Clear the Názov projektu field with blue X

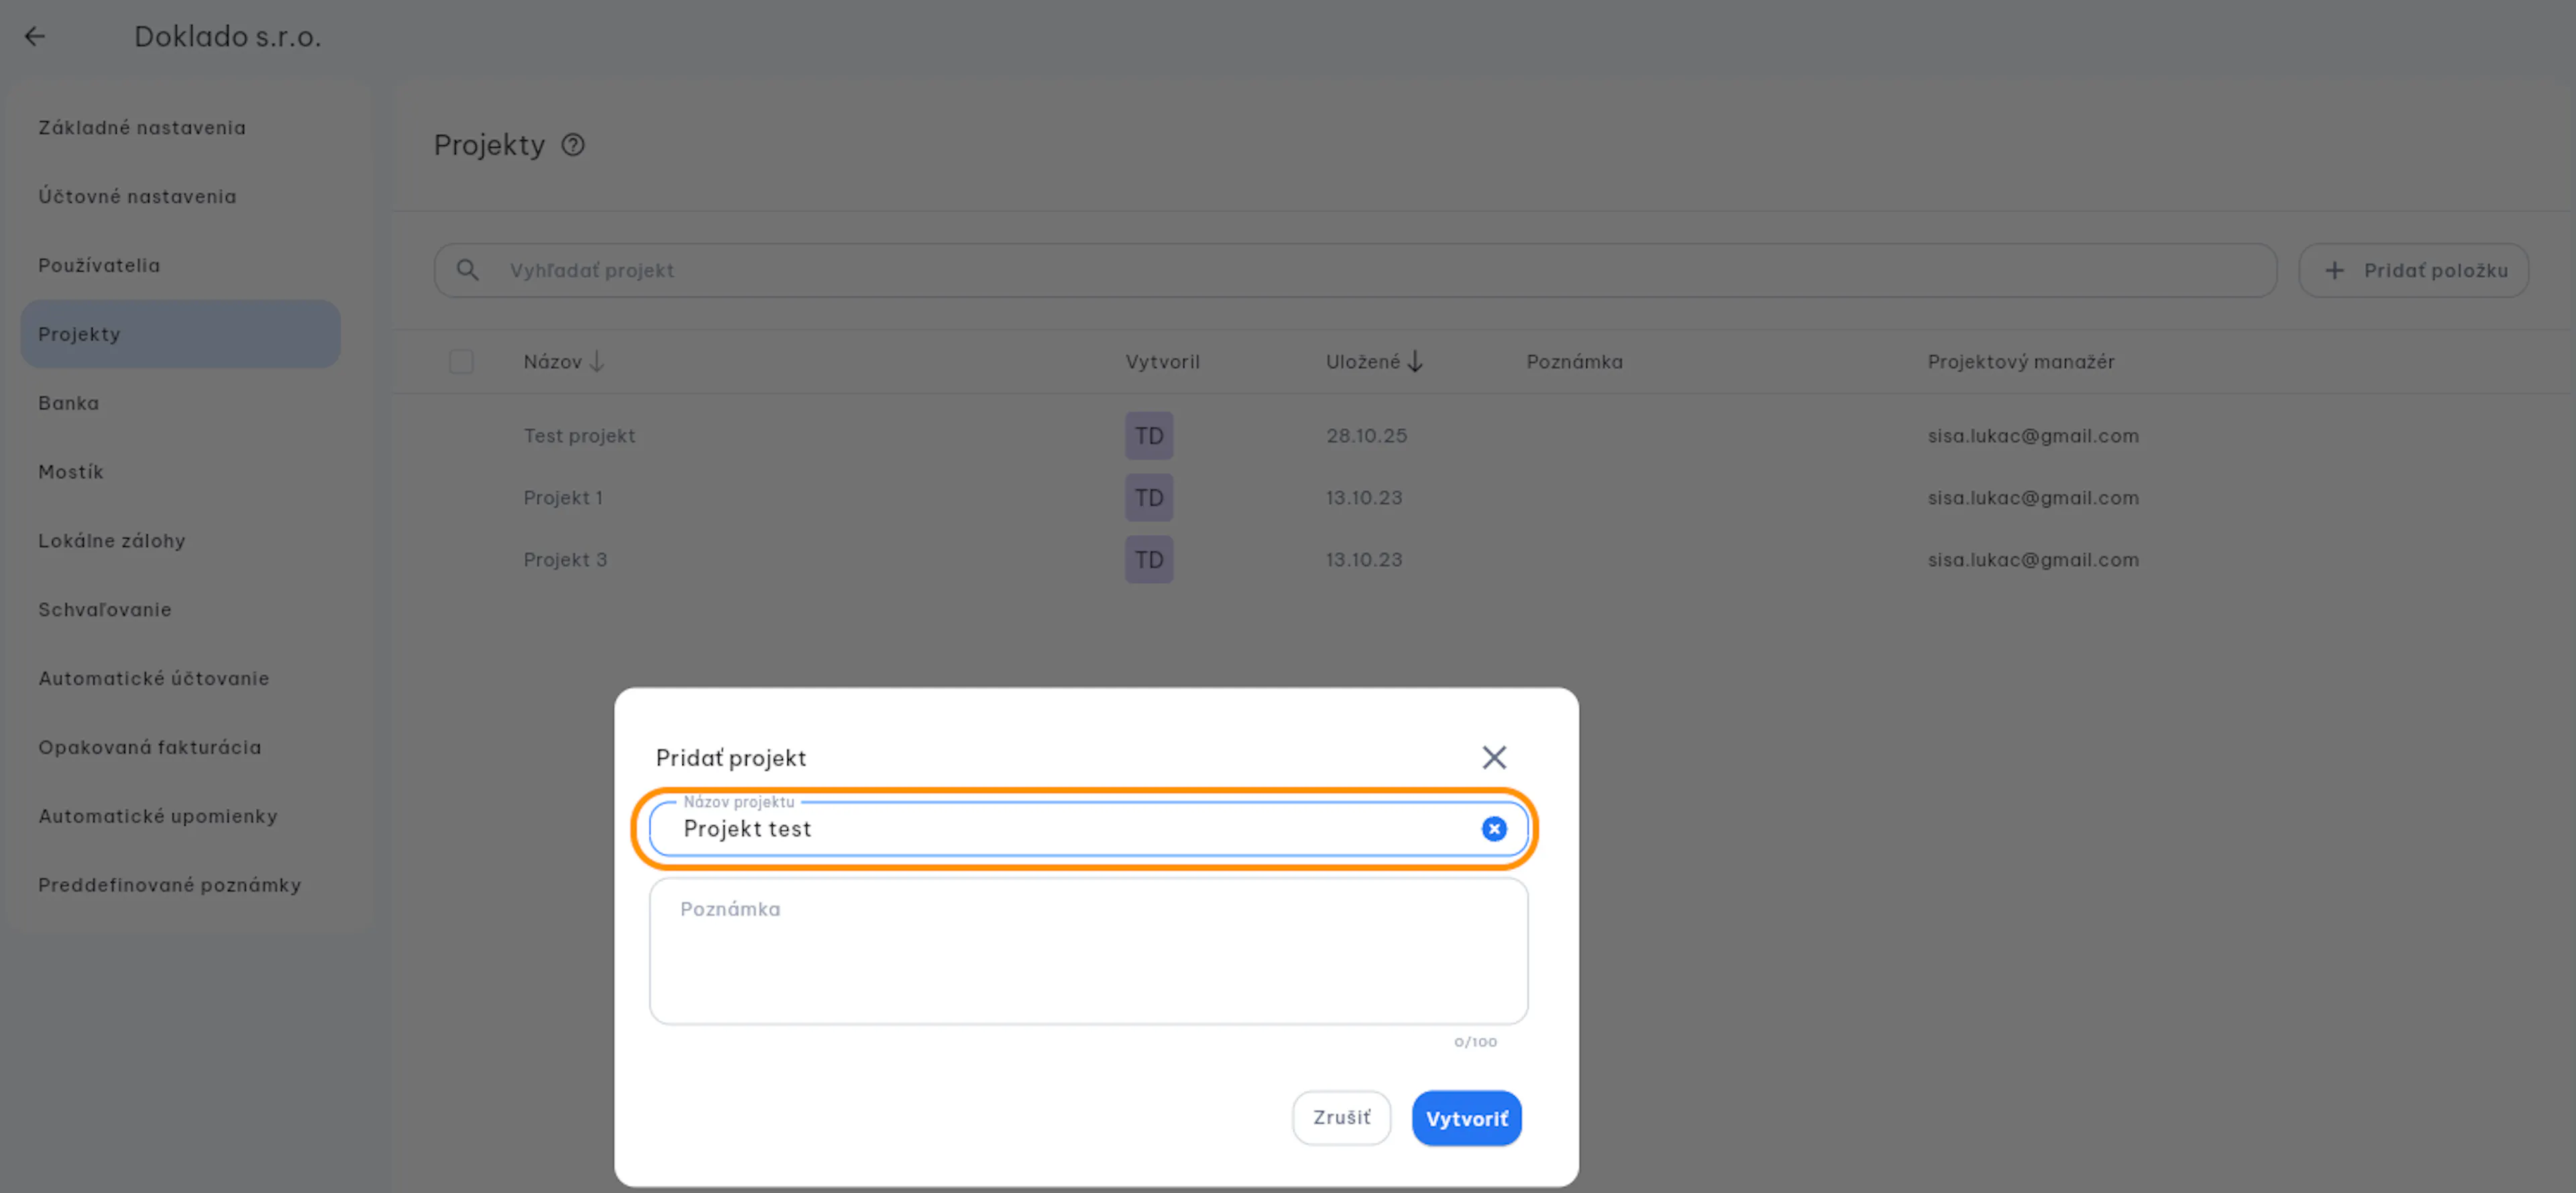click(1494, 829)
